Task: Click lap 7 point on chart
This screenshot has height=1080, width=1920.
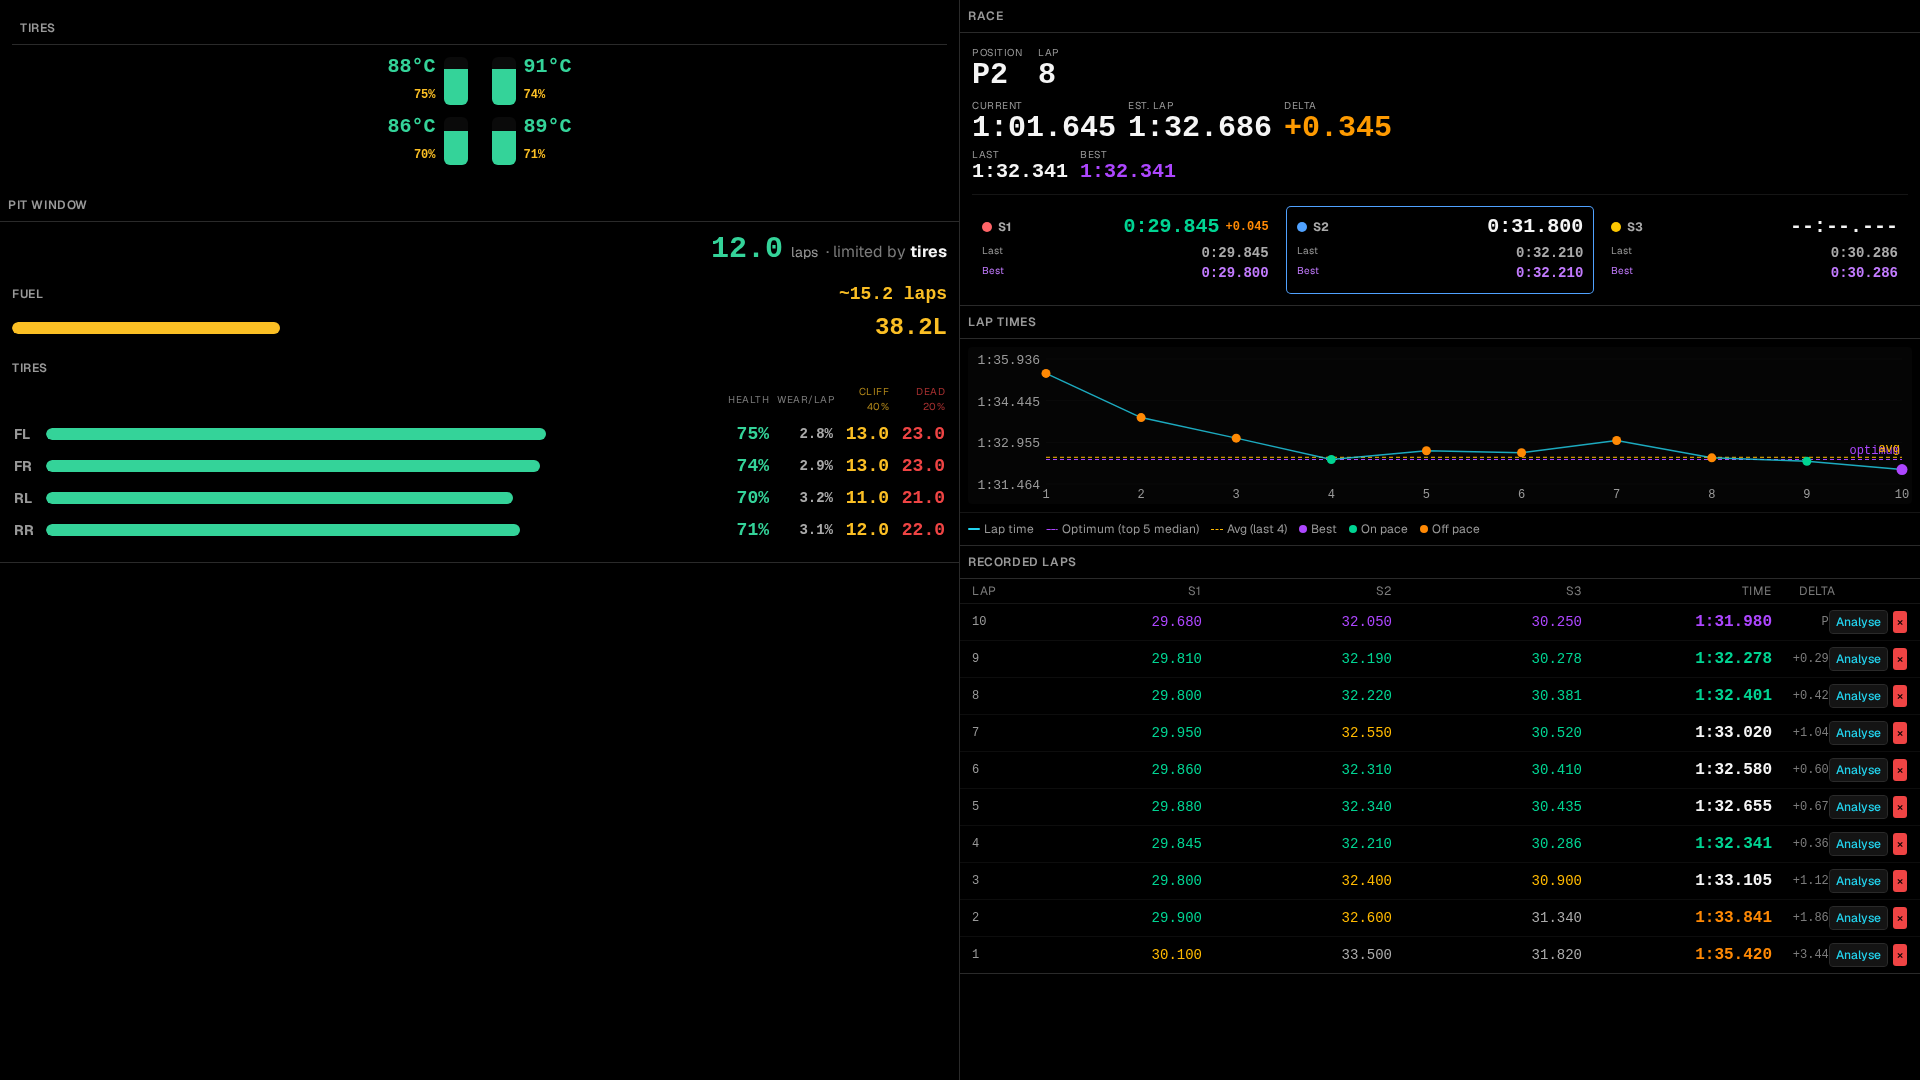Action: 1617,441
